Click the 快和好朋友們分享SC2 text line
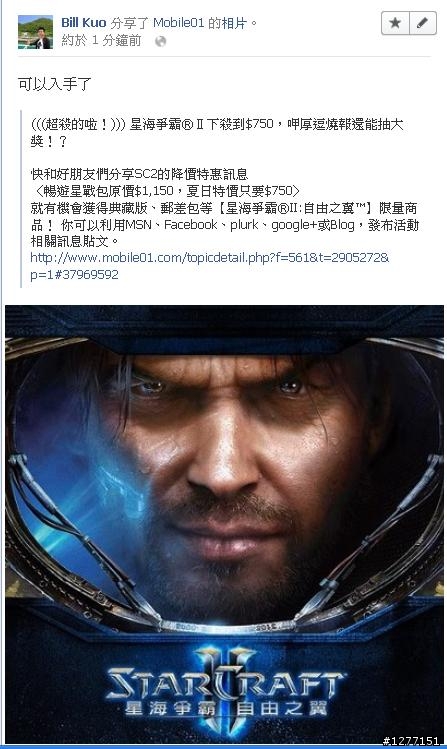Image resolution: width=447 pixels, height=749 pixels. point(139,174)
